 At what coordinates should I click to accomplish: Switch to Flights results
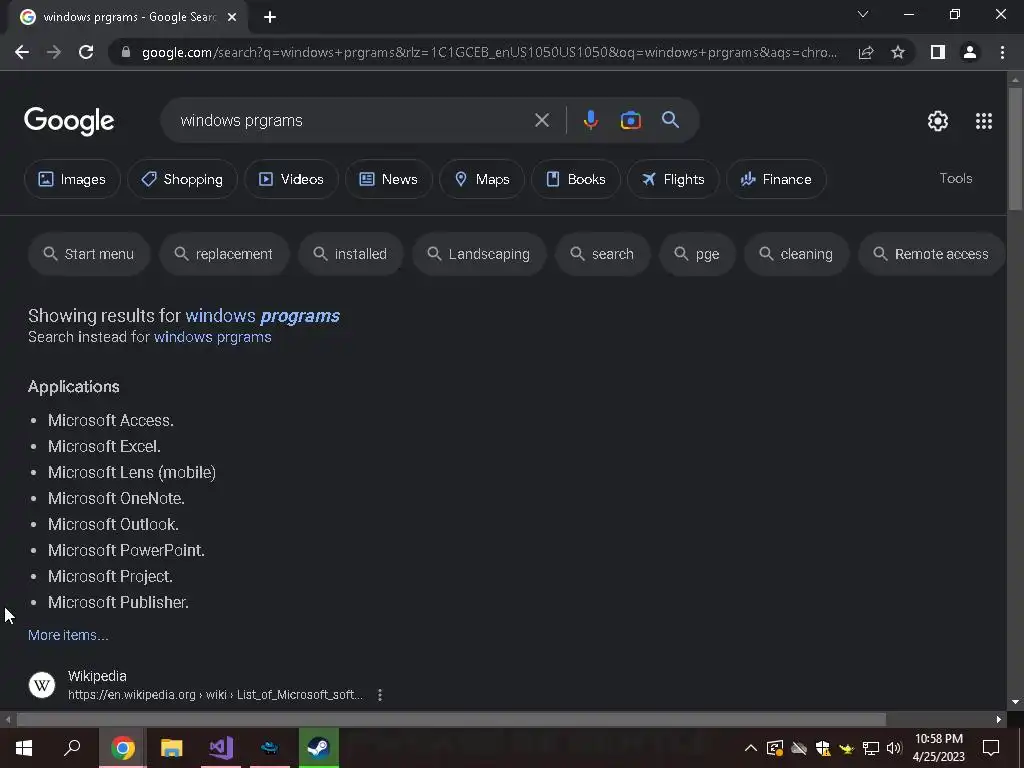click(673, 179)
